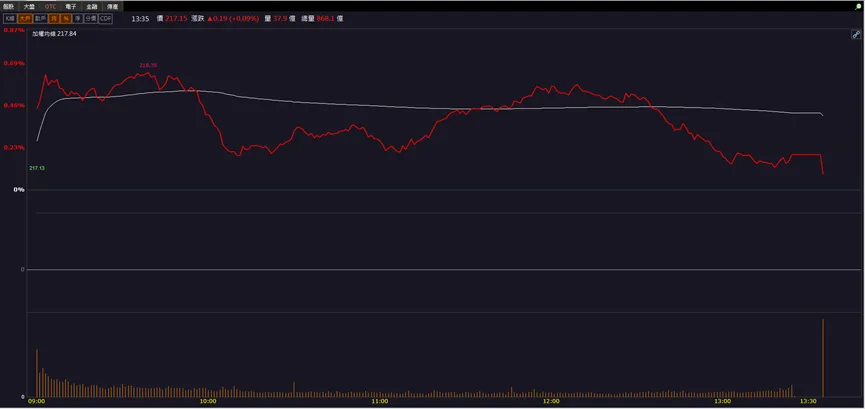Toggle the 均 average line button
Screen dimensions: 865x409
[54, 19]
